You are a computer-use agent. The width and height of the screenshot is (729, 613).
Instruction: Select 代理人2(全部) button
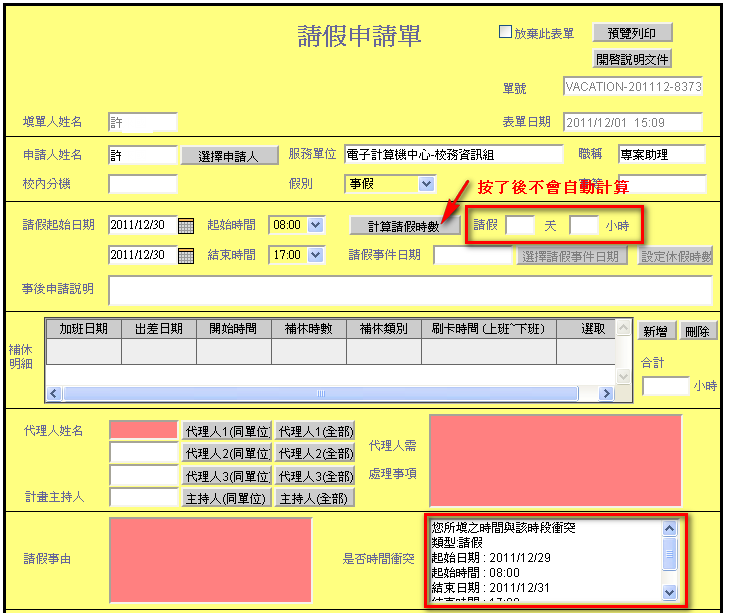click(x=315, y=453)
